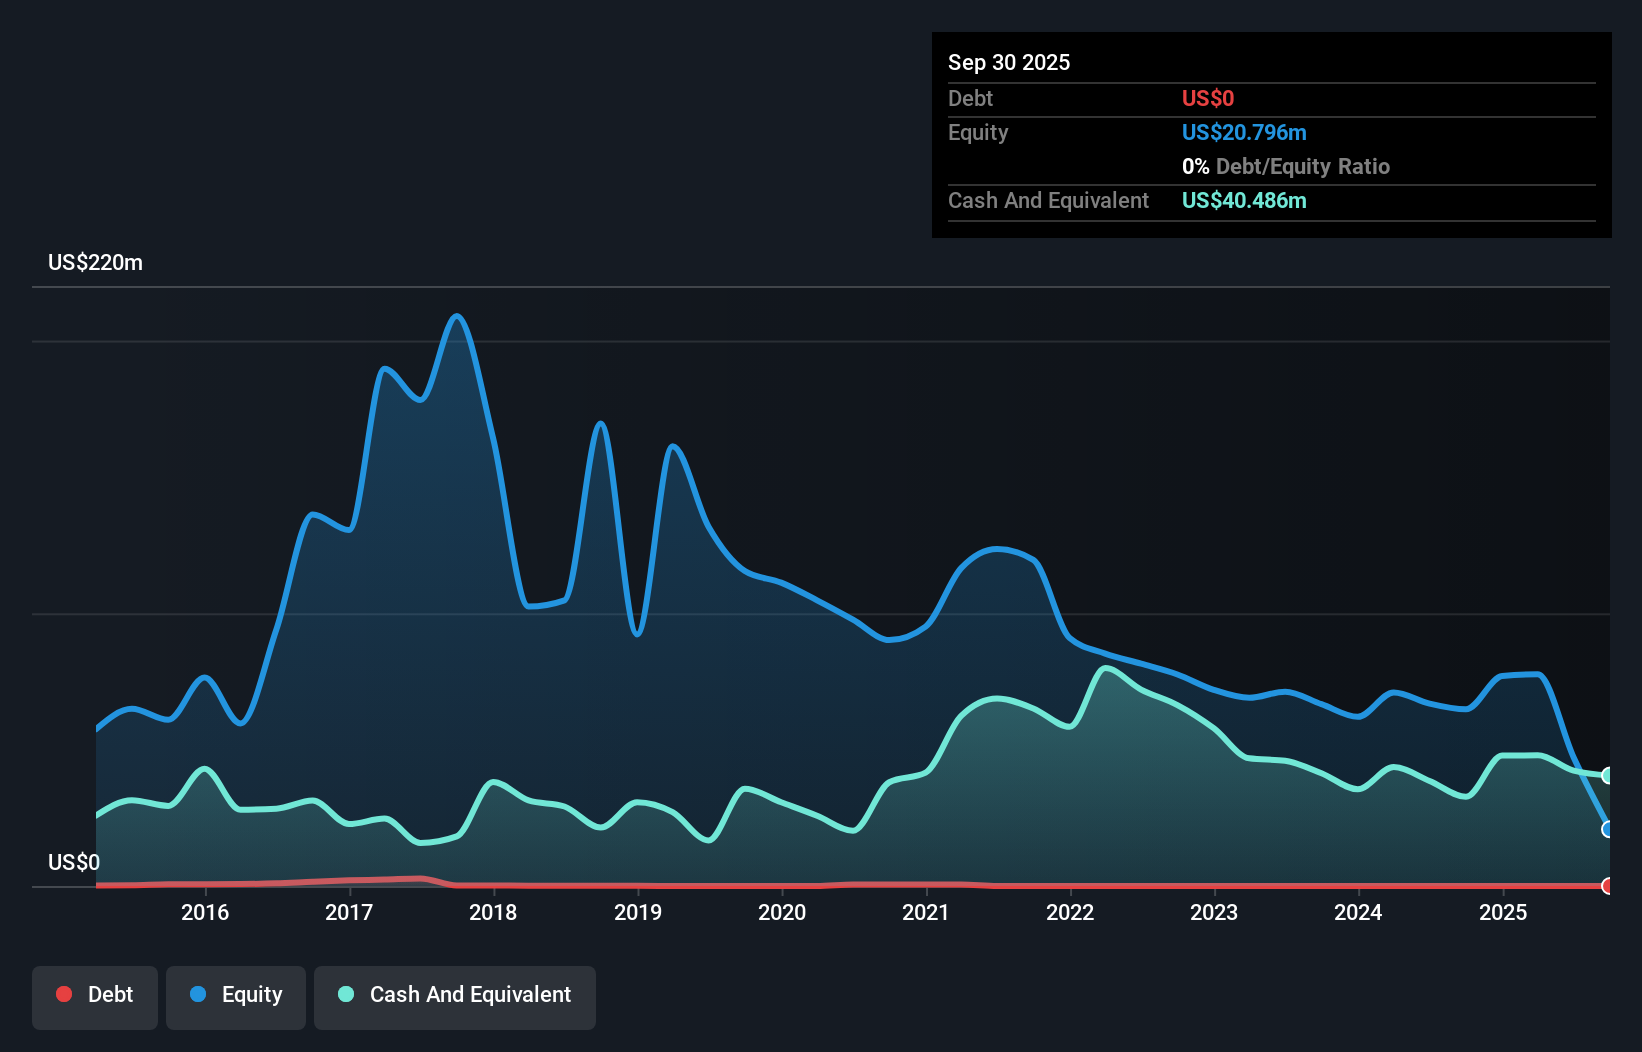Select the red Debt legend dot
The width and height of the screenshot is (1642, 1052).
pos(64,994)
